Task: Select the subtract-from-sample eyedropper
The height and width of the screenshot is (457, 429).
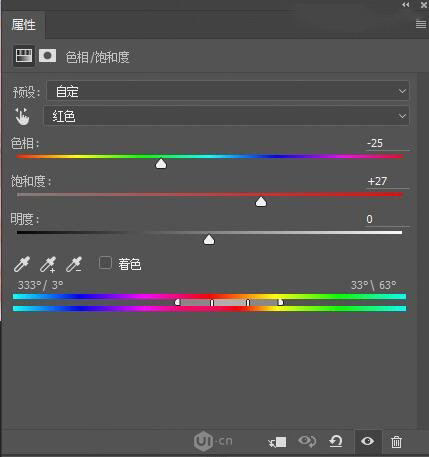Action: click(74, 264)
